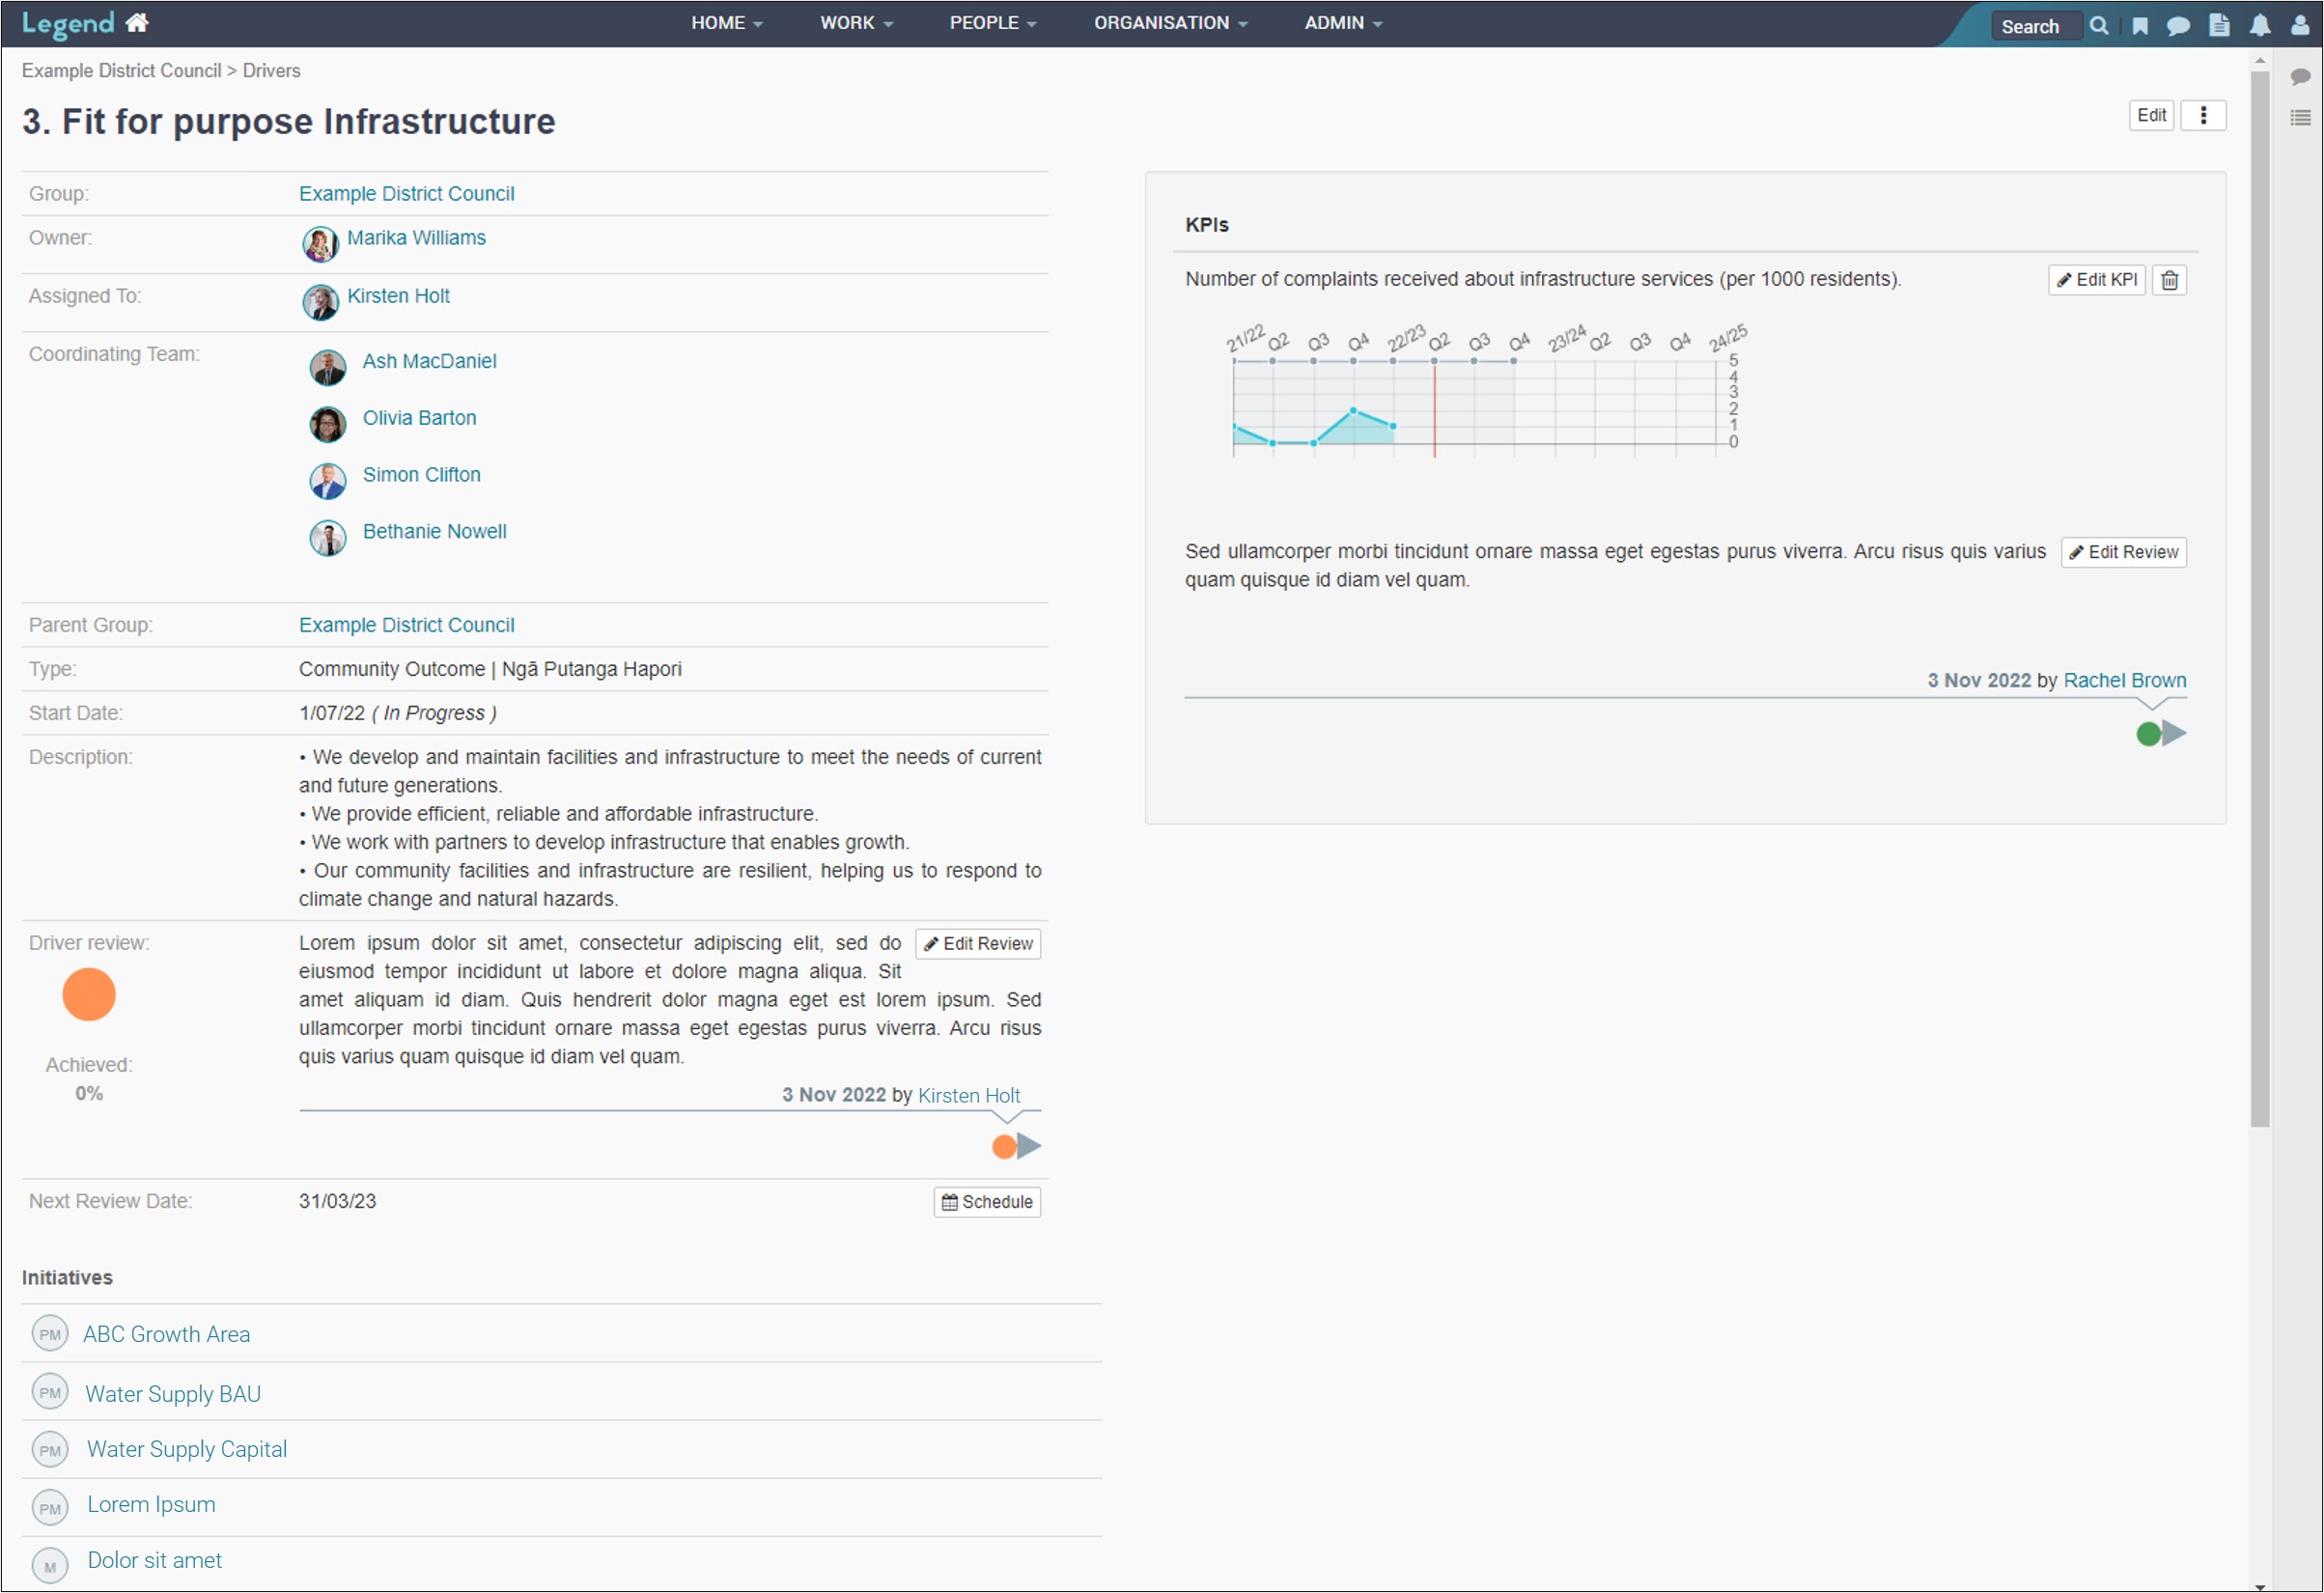This screenshot has height=1593, width=2324.
Task: Open Group link Example District Council
Action: [406, 194]
